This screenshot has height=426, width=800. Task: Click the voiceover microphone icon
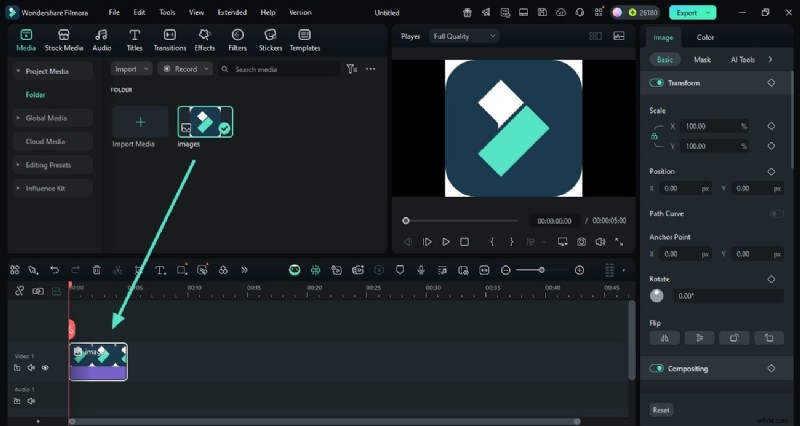pyautogui.click(x=421, y=270)
